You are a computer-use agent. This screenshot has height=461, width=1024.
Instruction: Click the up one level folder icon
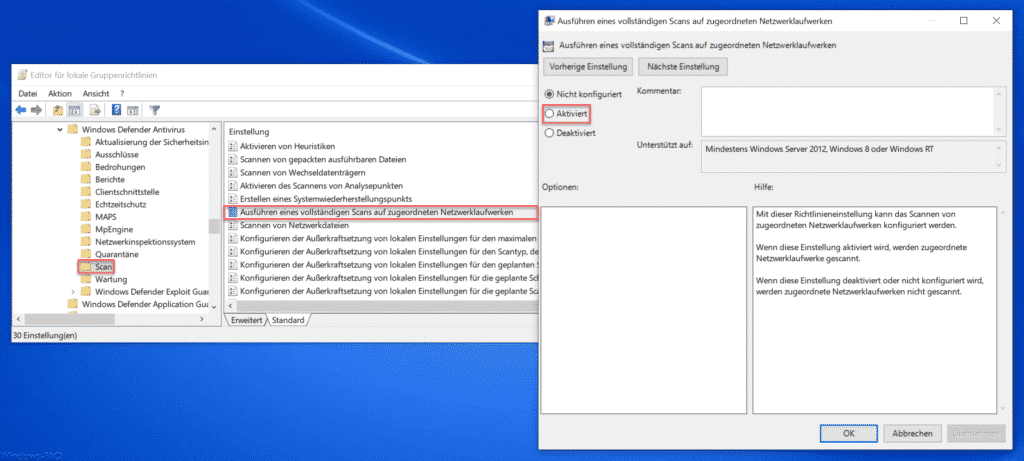point(58,110)
